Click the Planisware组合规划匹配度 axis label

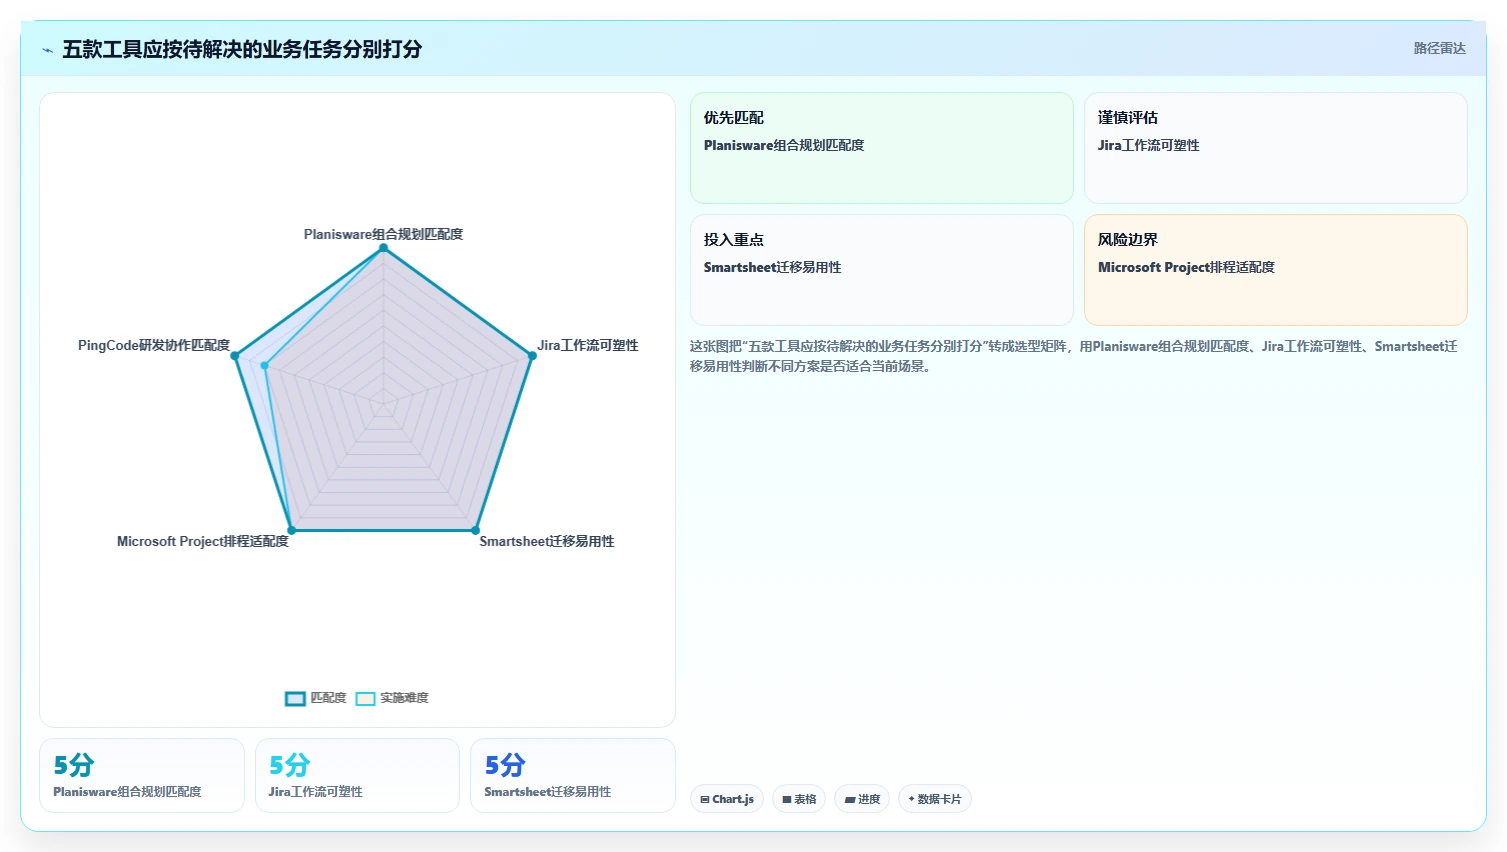(x=383, y=234)
